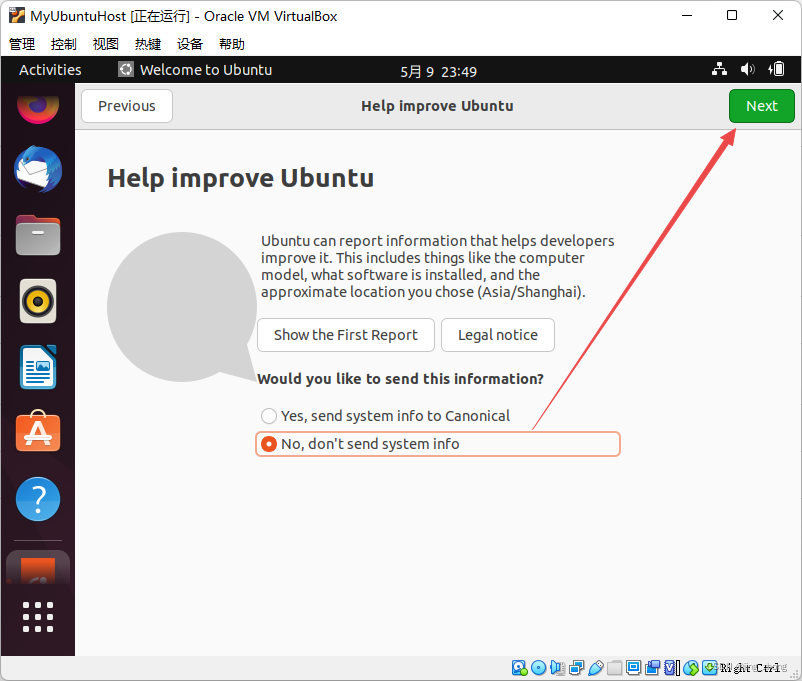Close the VirtualBox VM window
Viewport: 802px width, 681px height.
point(777,15)
